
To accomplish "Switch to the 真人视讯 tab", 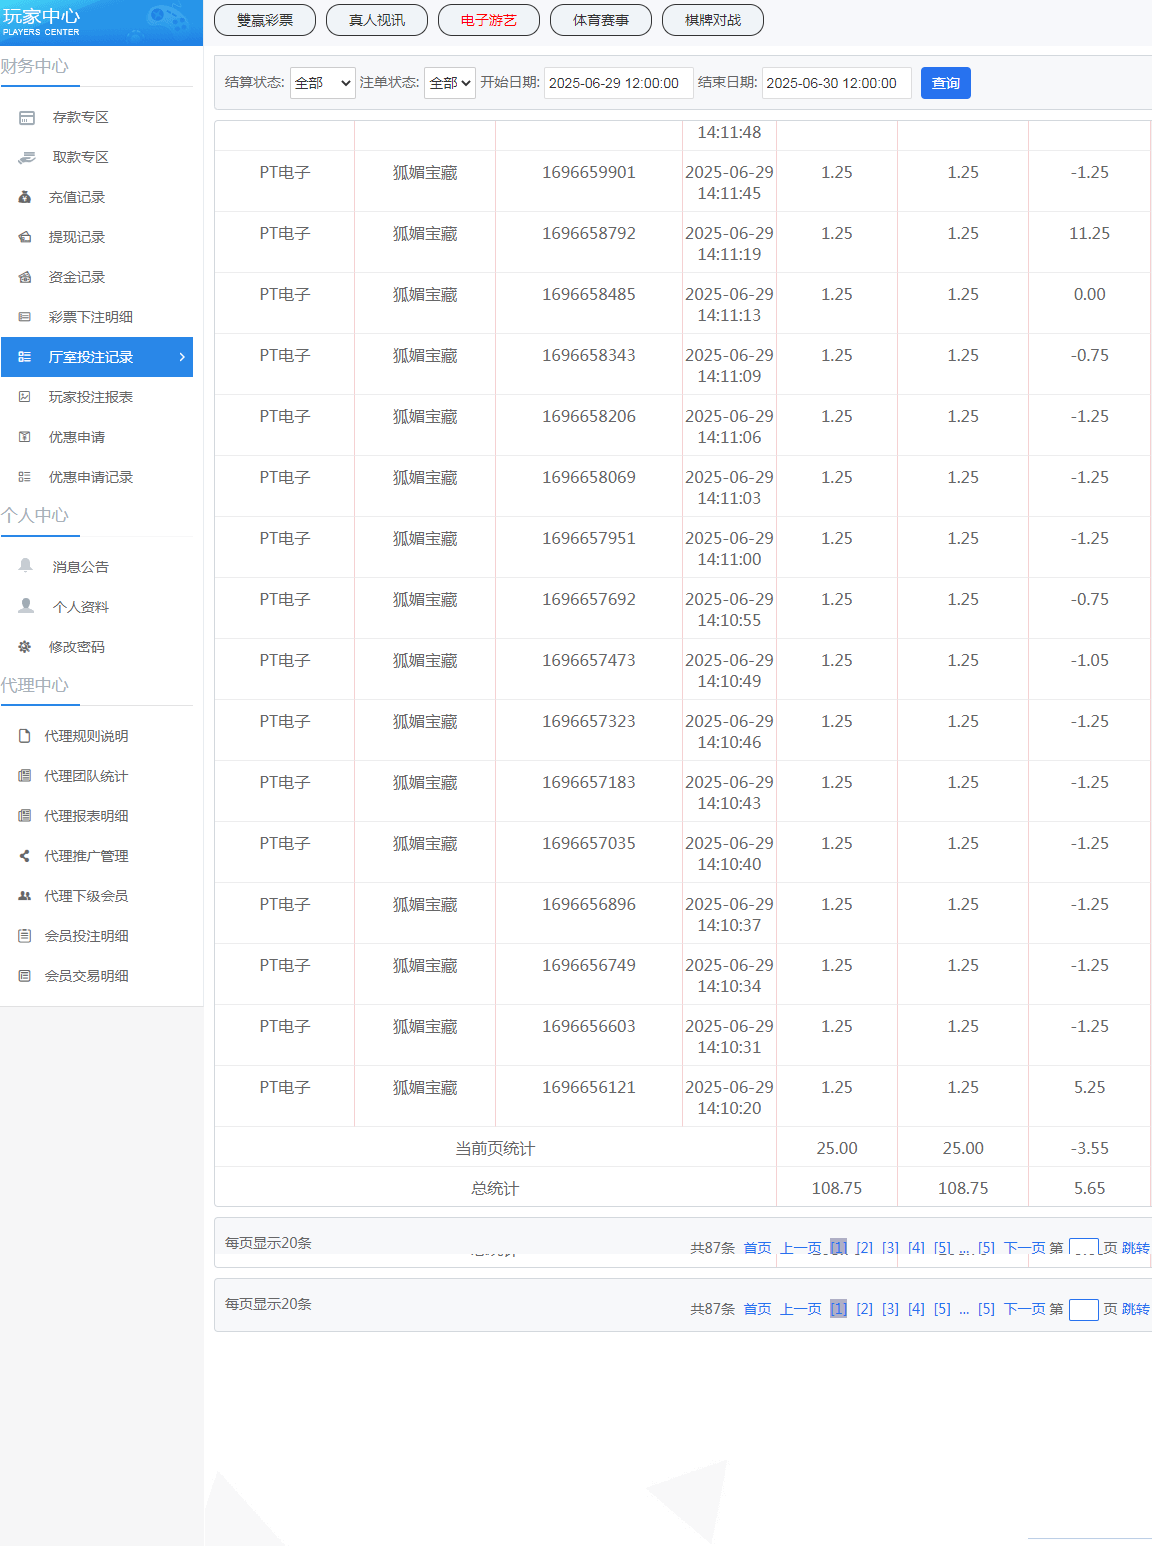I will click(377, 20).
